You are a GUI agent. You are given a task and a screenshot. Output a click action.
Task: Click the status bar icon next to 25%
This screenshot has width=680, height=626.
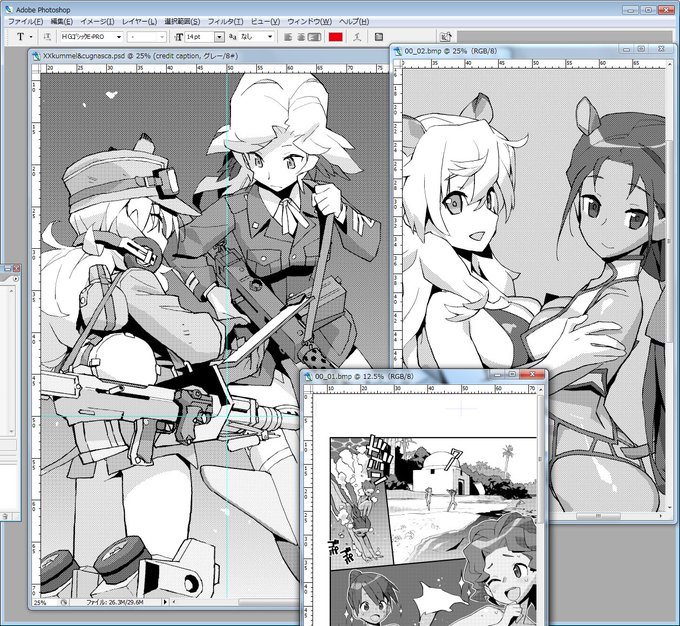(x=63, y=602)
